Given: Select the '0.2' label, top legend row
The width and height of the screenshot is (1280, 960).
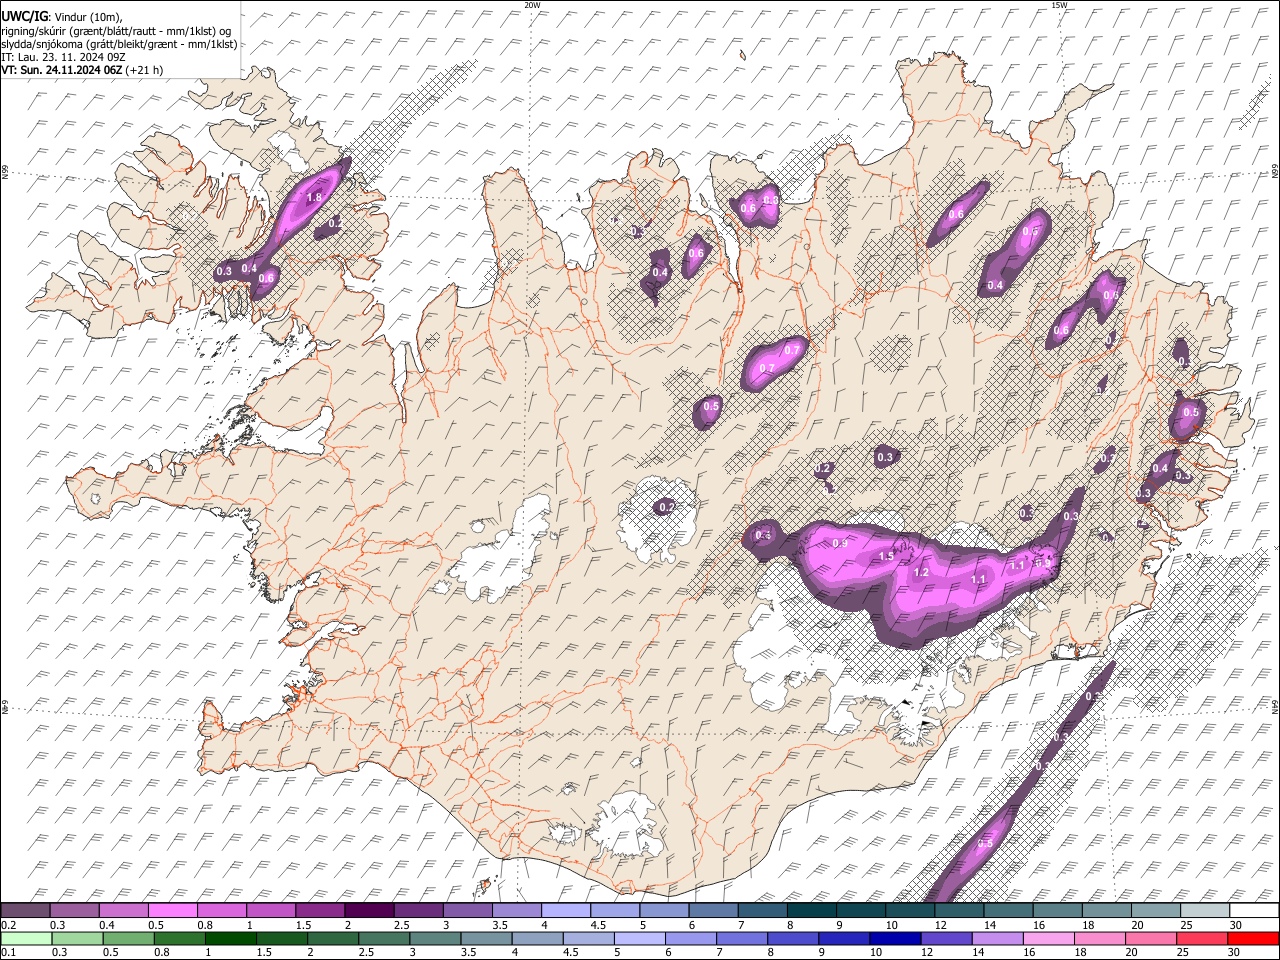Looking at the screenshot, I should click(8, 925).
